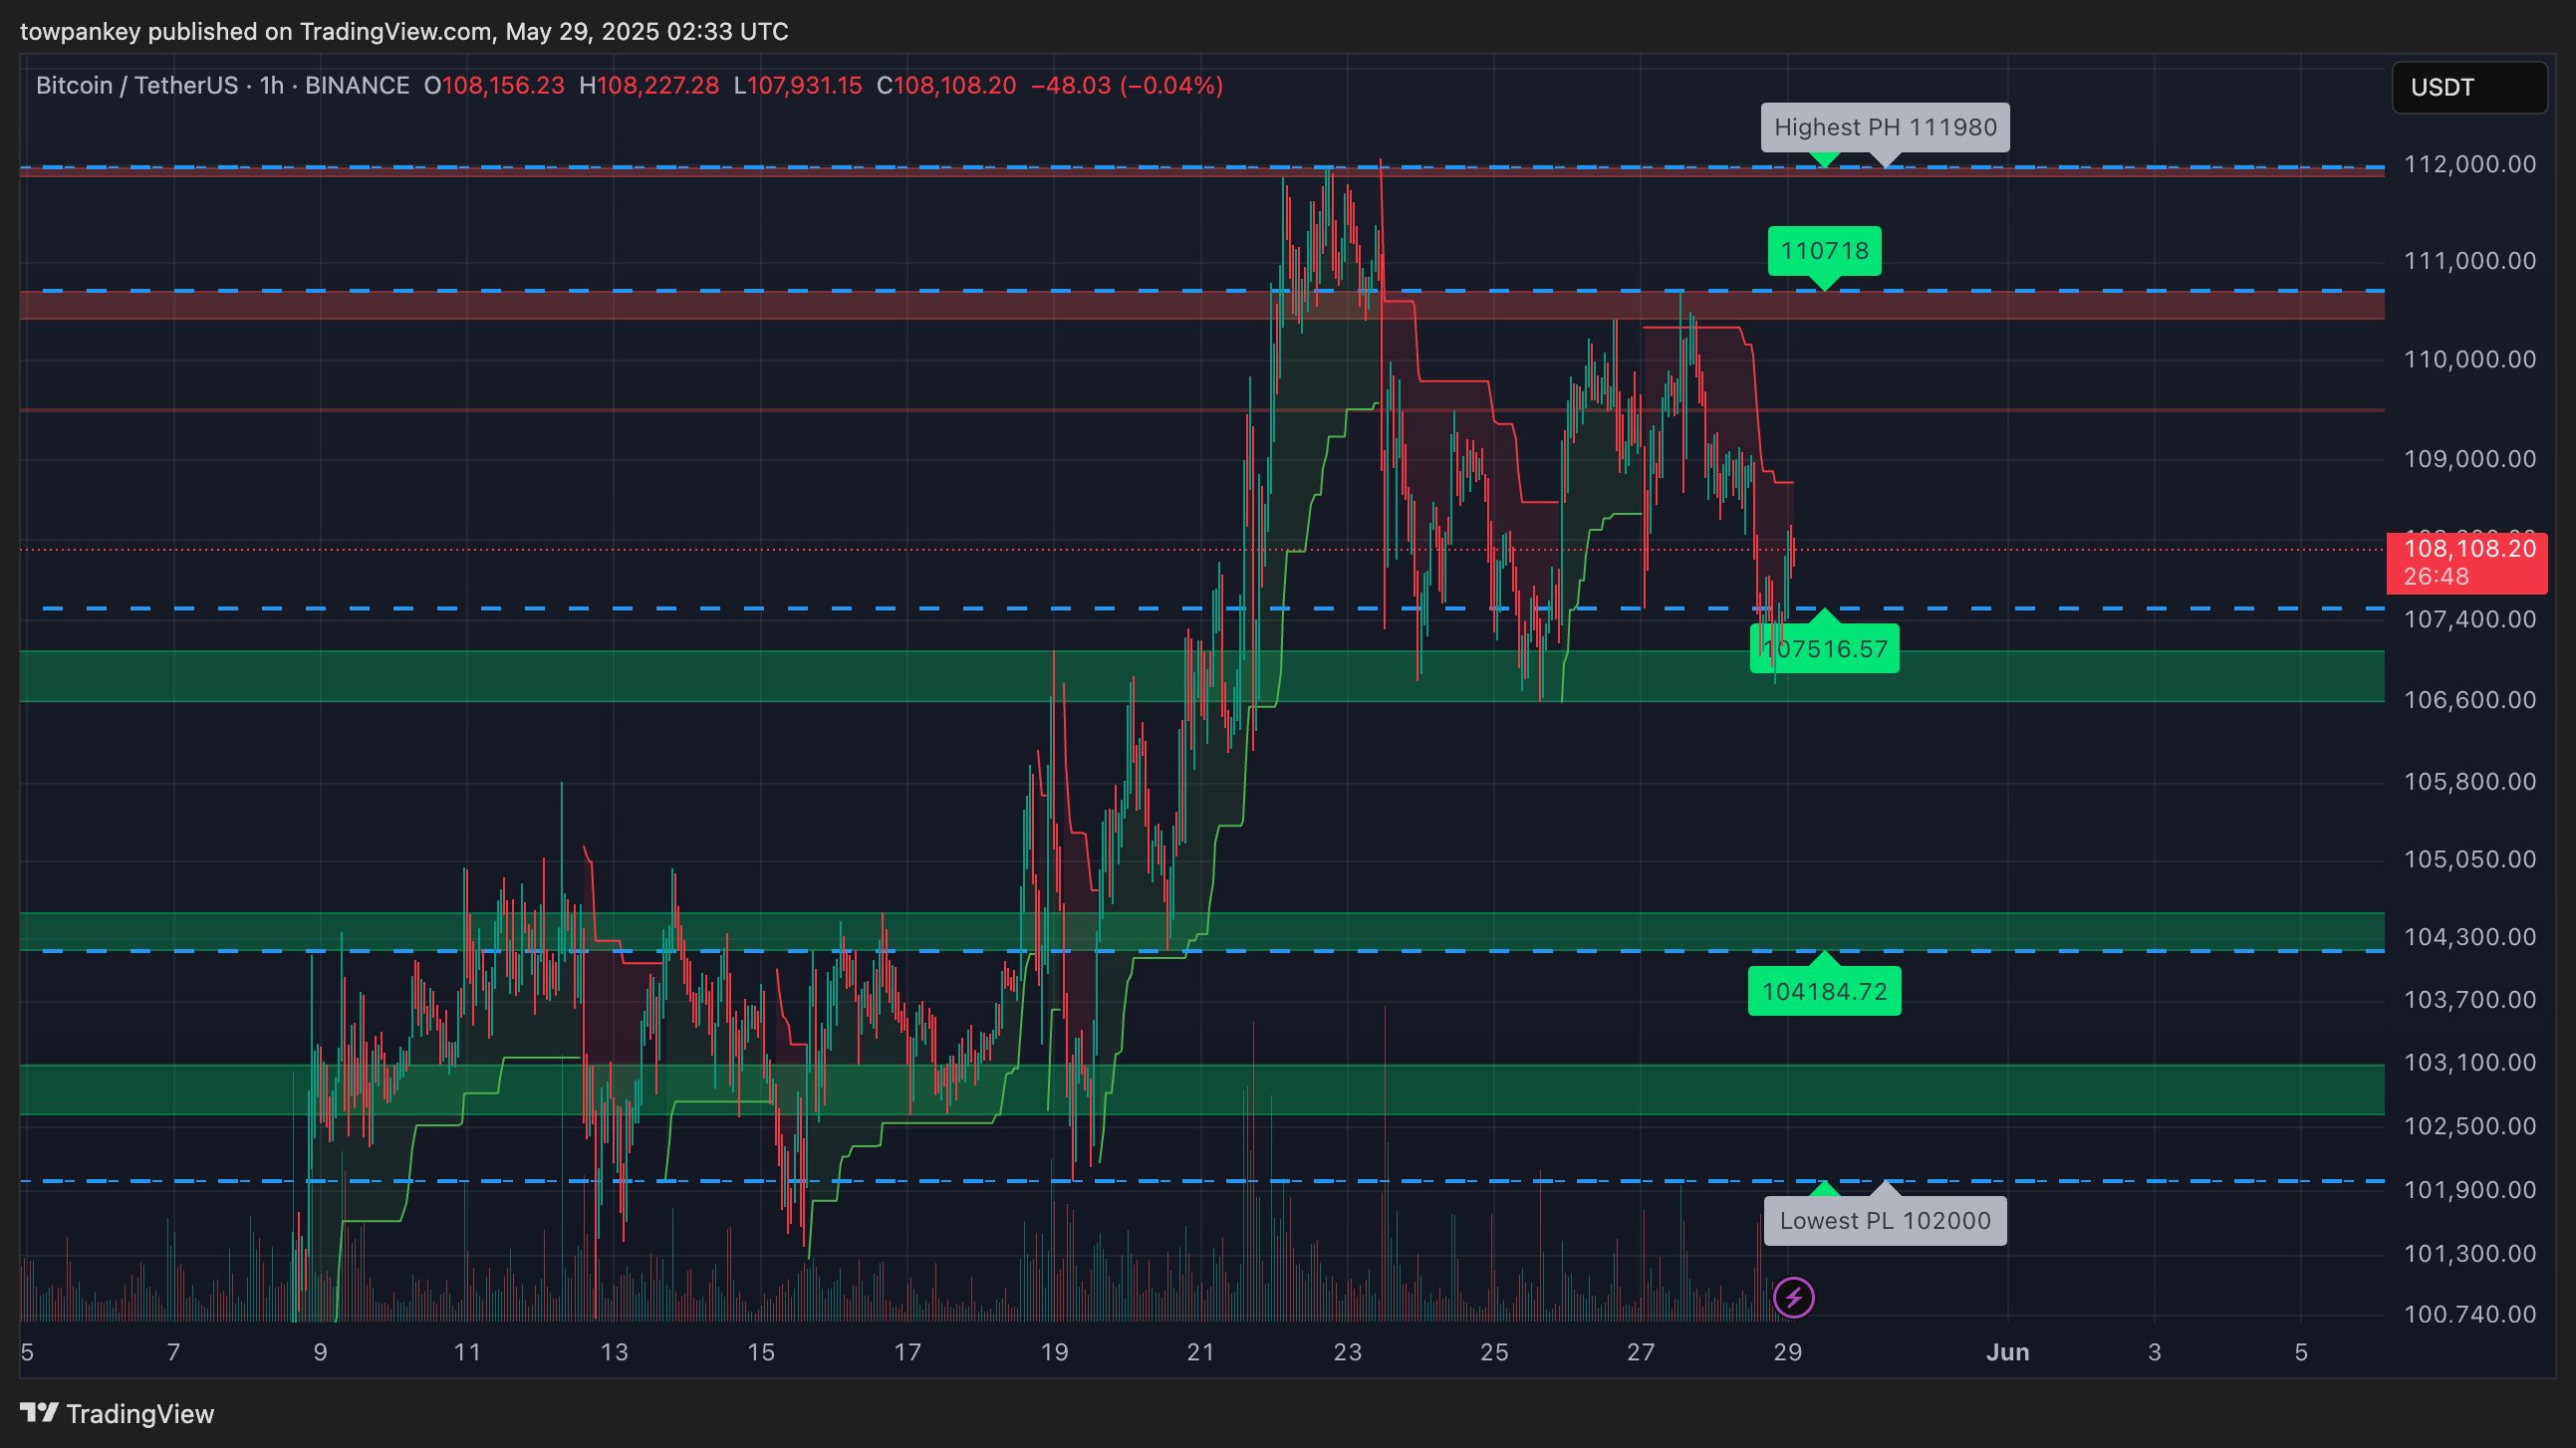Click the 112,000.00 price axis label
2576x1448 pixels.
pos(2469,164)
